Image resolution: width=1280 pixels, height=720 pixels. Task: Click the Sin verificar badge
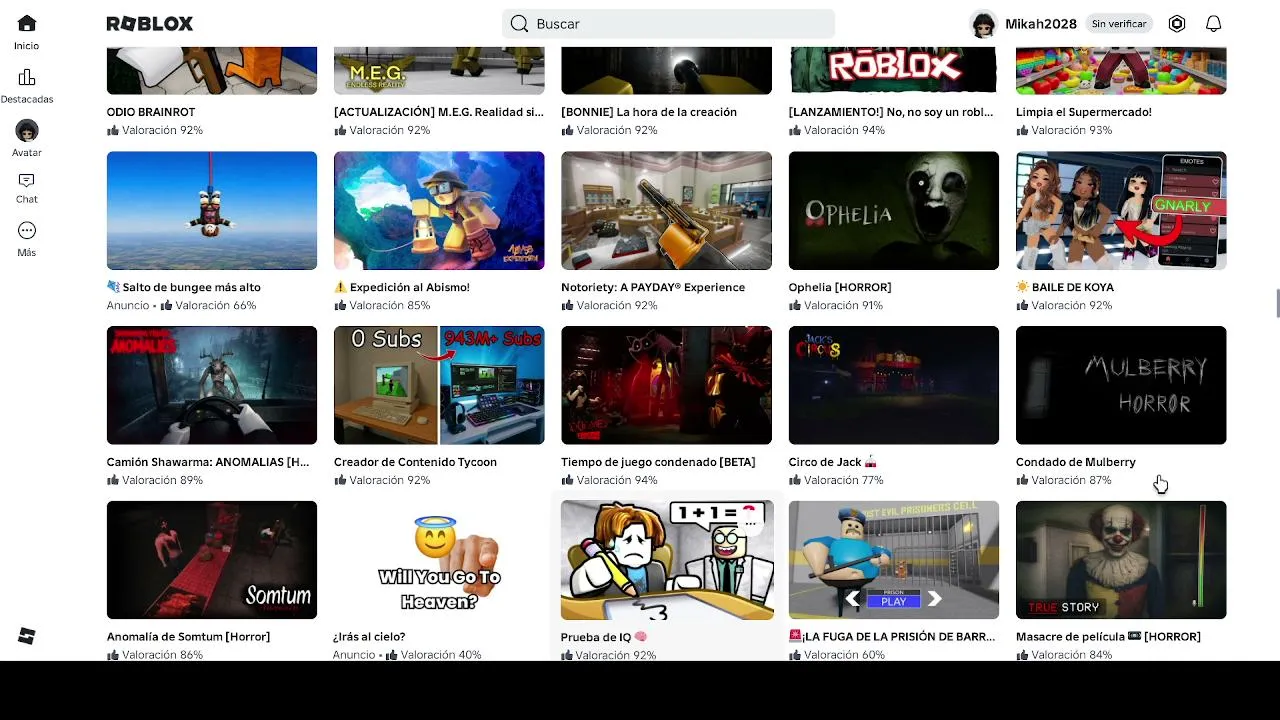1119,24
